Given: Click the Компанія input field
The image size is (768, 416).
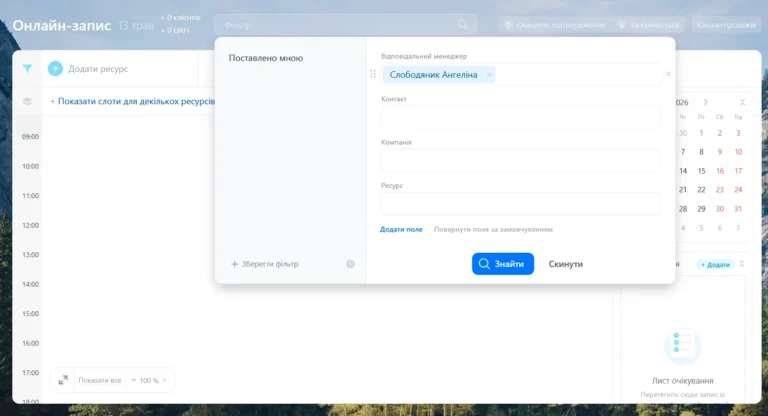Looking at the screenshot, I should click(x=520, y=160).
